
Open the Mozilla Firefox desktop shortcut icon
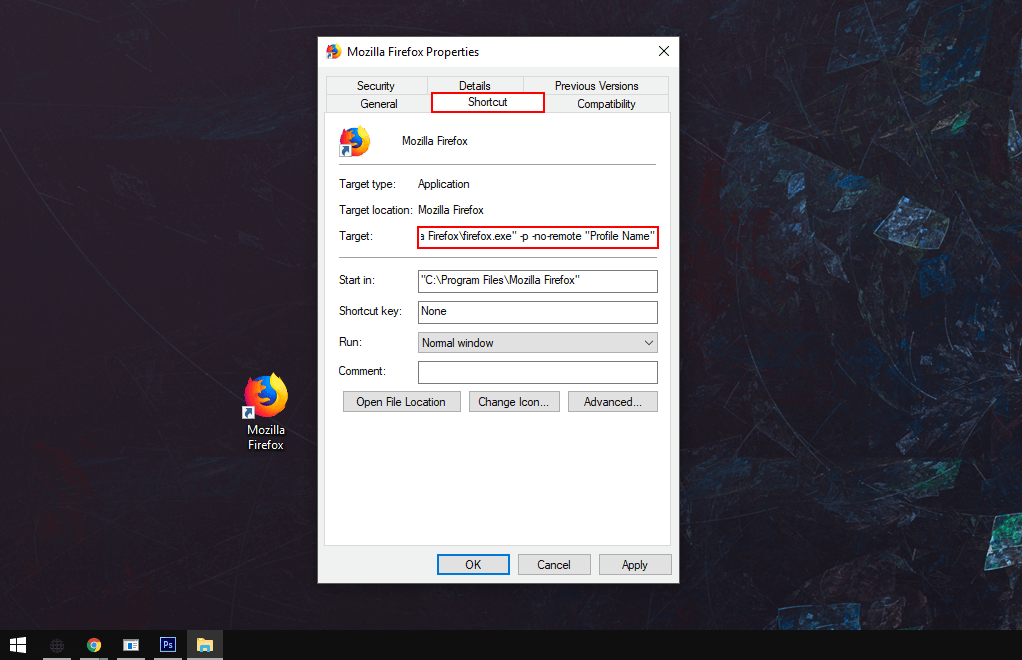click(266, 395)
